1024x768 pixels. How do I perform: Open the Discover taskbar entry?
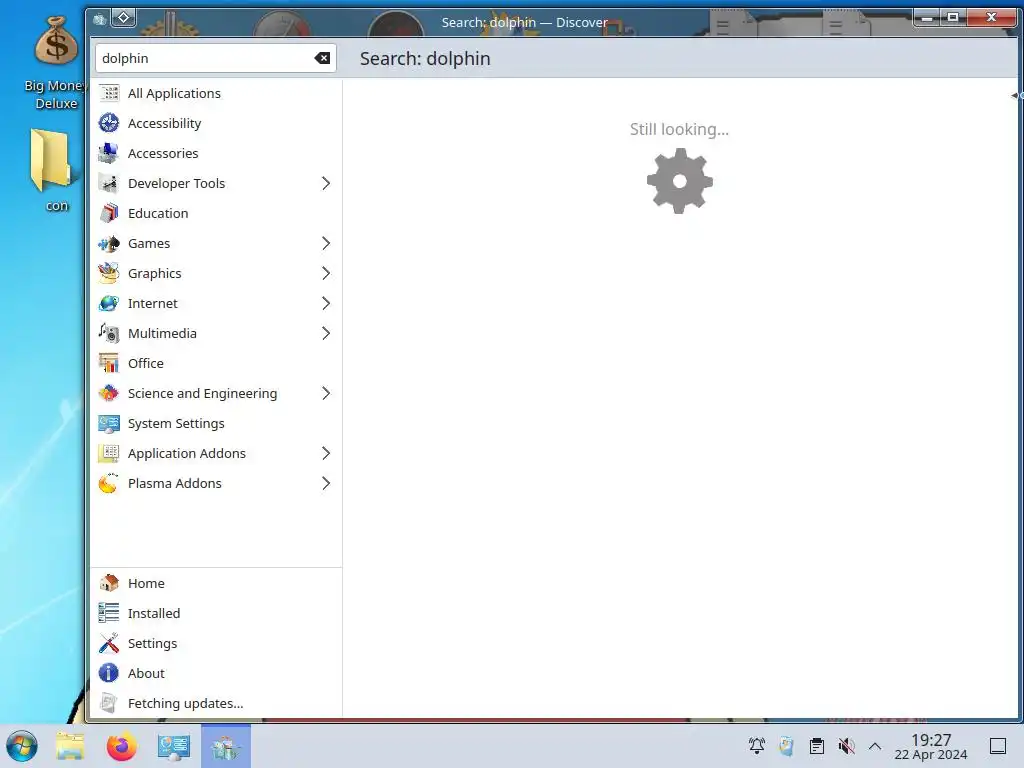click(x=226, y=746)
